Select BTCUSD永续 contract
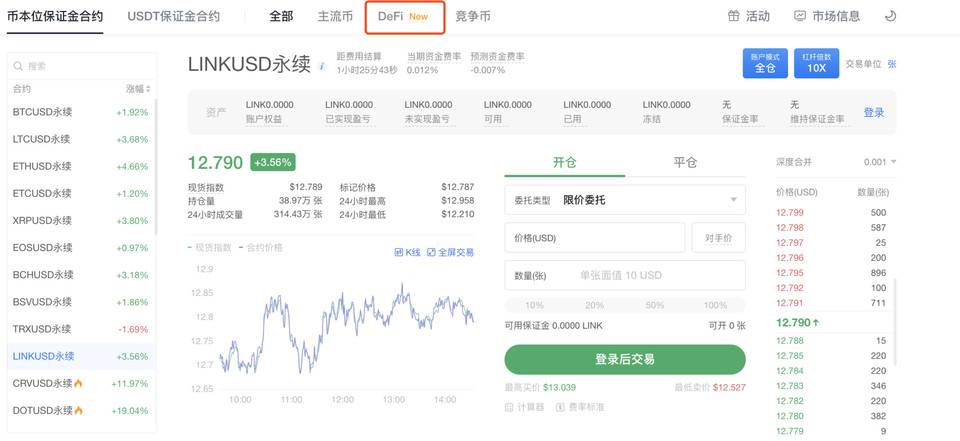Image resolution: width=960 pixels, height=441 pixels. coord(82,112)
